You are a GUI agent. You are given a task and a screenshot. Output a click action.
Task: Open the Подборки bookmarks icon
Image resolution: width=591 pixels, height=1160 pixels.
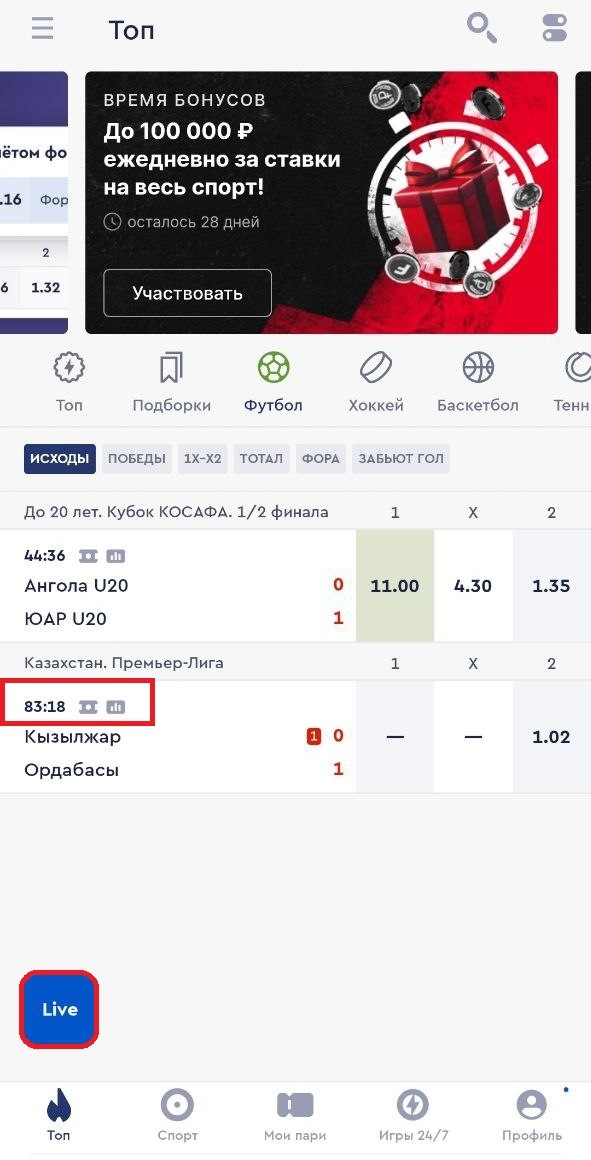171,367
